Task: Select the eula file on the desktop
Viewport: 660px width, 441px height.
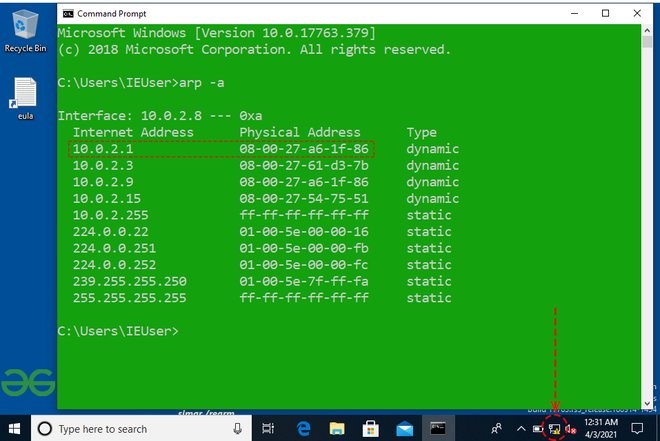Action: [x=25, y=98]
